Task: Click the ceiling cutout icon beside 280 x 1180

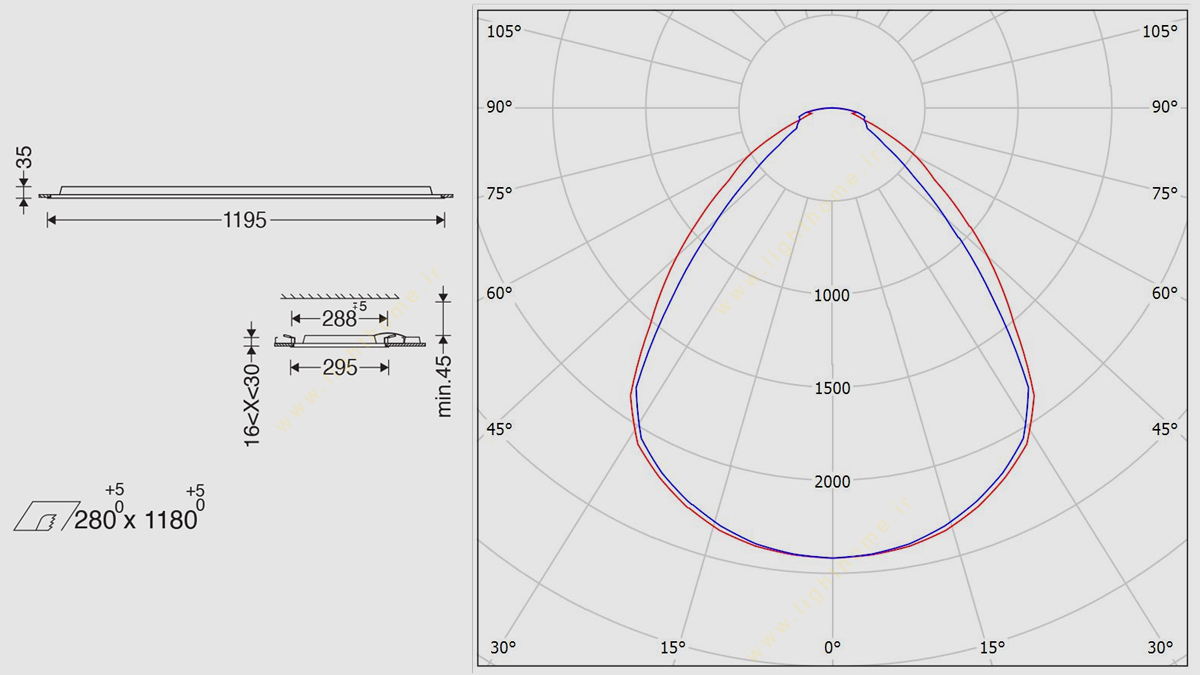Action: click(45, 516)
